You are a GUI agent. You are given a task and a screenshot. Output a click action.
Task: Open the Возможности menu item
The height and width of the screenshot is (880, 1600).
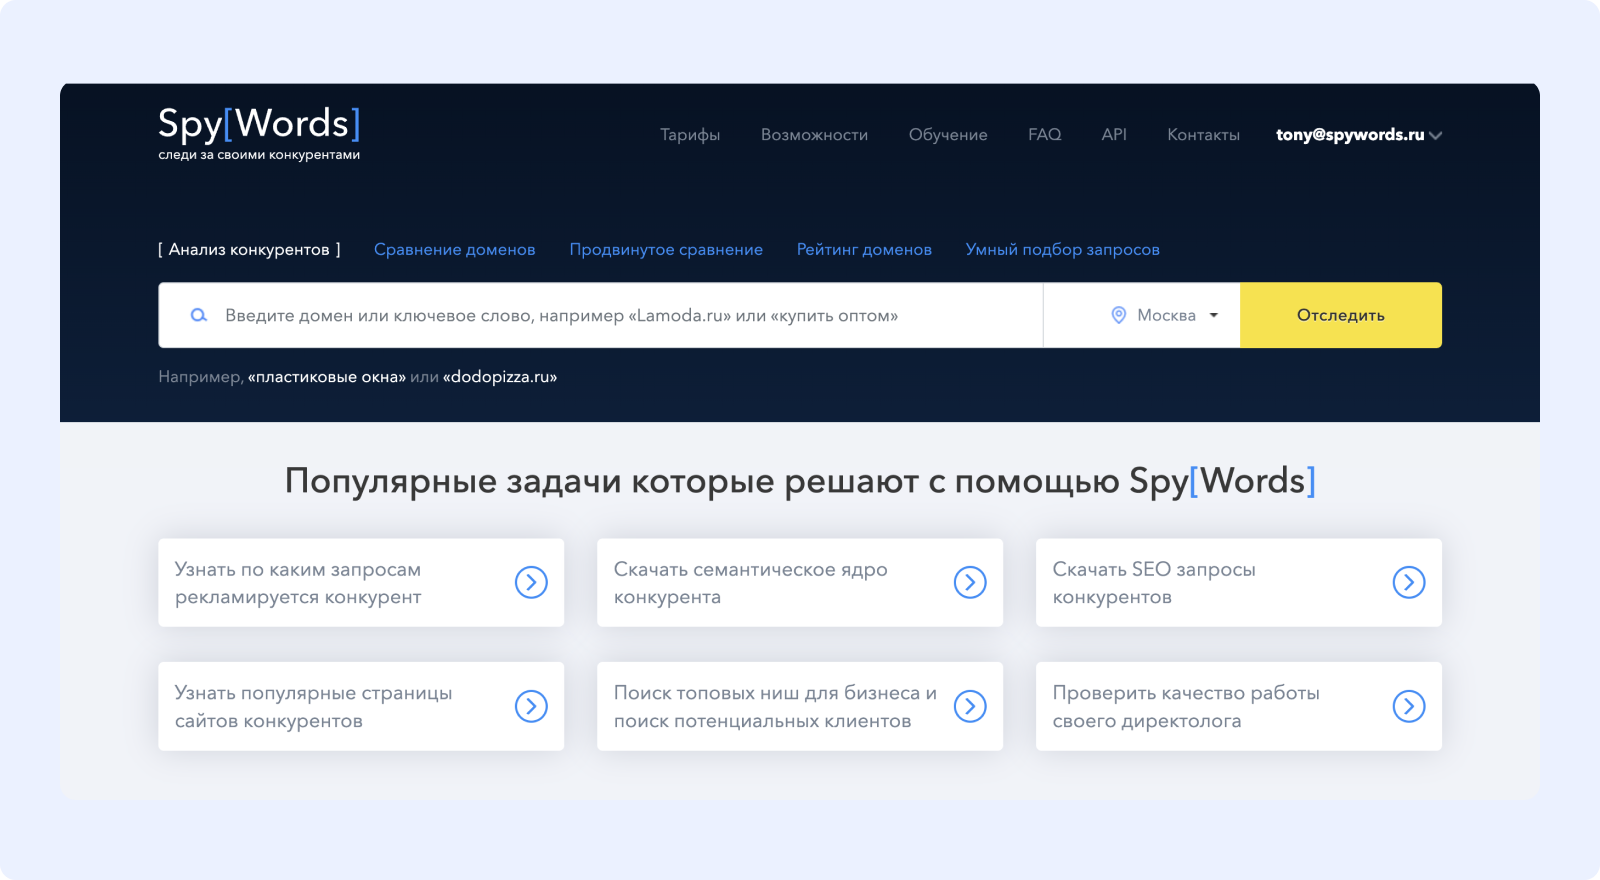[814, 135]
